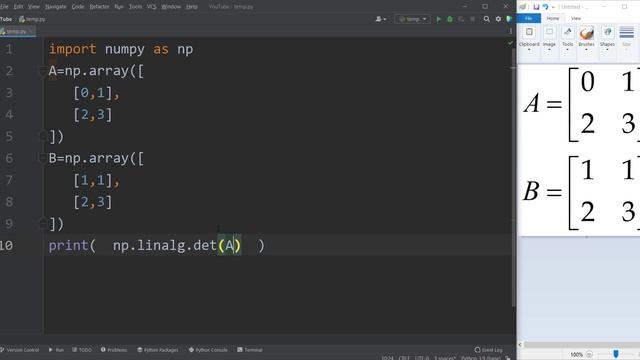Click temp.py in the navigation breadcrumb
Viewport: 640px width, 360px height.
coord(32,19)
